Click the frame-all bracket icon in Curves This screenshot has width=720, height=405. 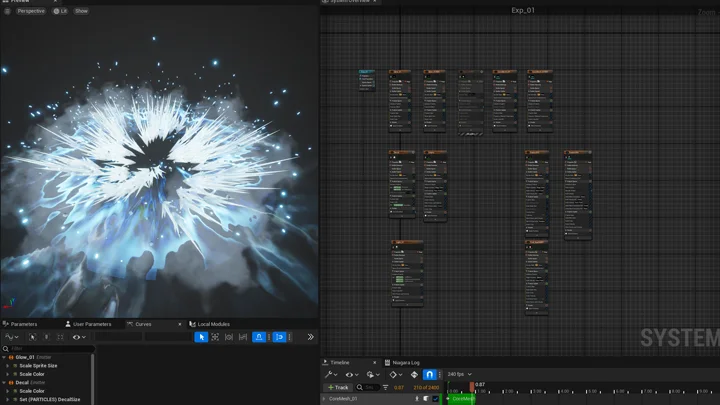pyautogui.click(x=60, y=337)
